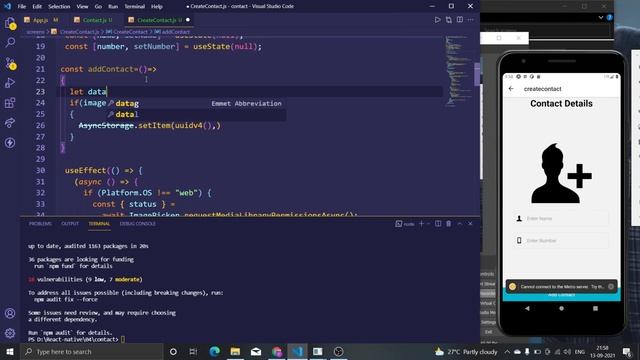Open the Manage gear in activity bar
The height and width of the screenshot is (360, 640).
(x=10, y=333)
